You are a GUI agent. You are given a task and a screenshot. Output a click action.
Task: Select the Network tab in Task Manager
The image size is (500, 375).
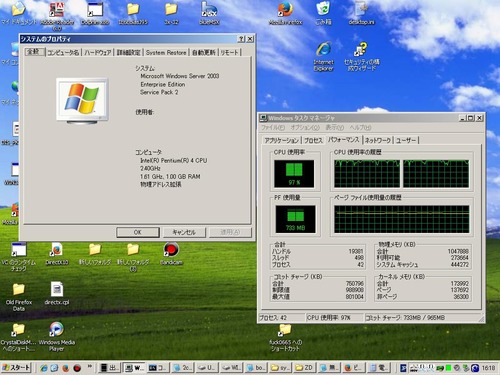(x=378, y=141)
